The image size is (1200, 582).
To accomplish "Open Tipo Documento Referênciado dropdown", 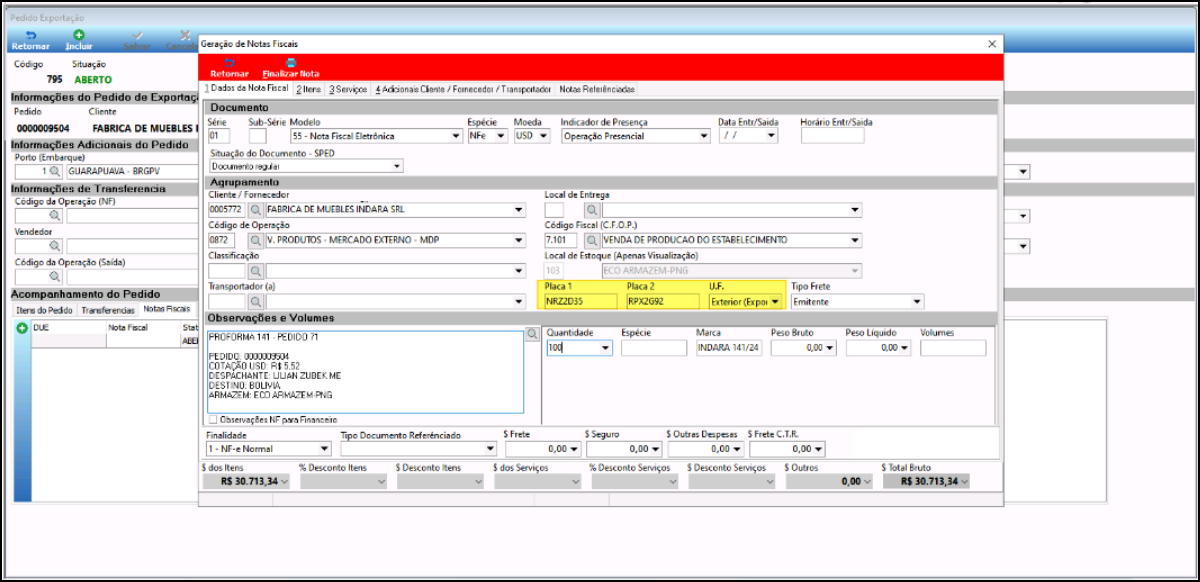I will pos(490,449).
